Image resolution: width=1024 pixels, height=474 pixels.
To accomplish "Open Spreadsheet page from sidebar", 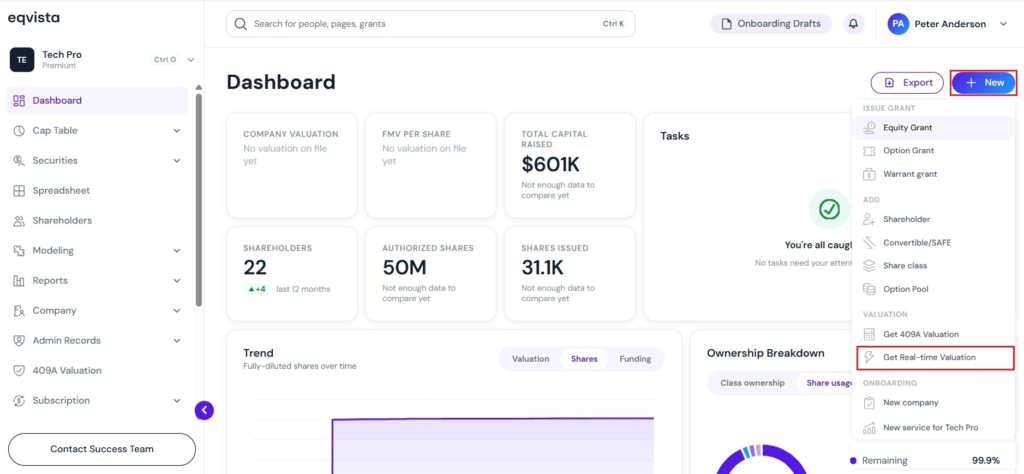I will (97, 191).
